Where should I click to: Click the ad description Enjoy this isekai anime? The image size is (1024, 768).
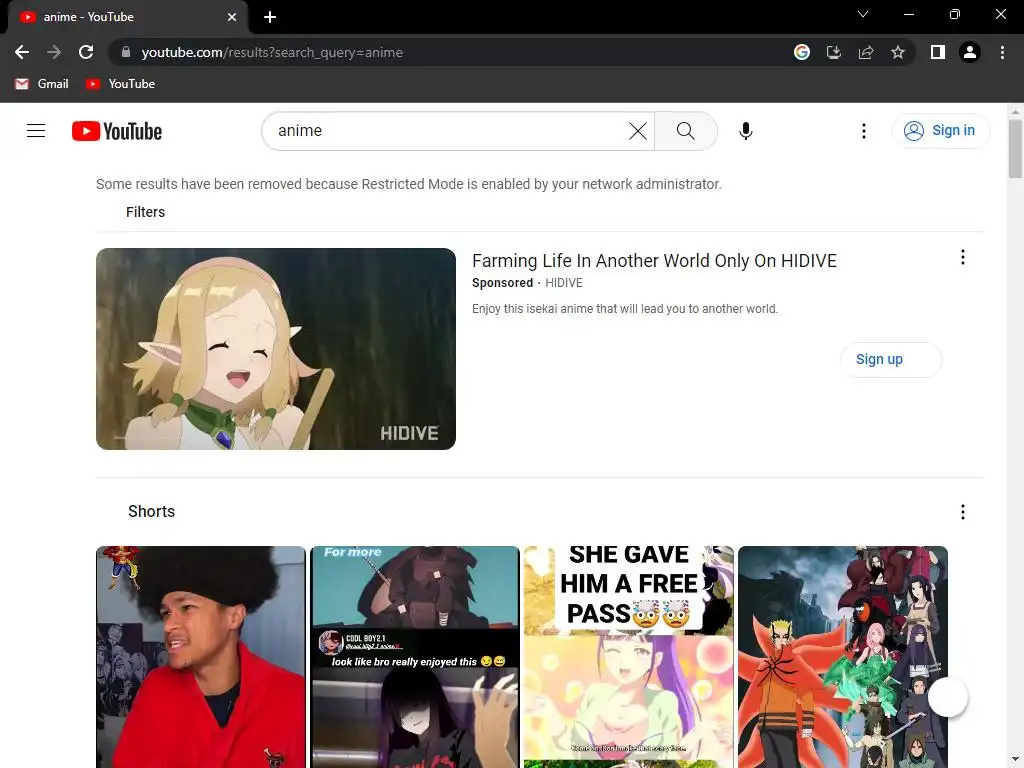(625, 309)
